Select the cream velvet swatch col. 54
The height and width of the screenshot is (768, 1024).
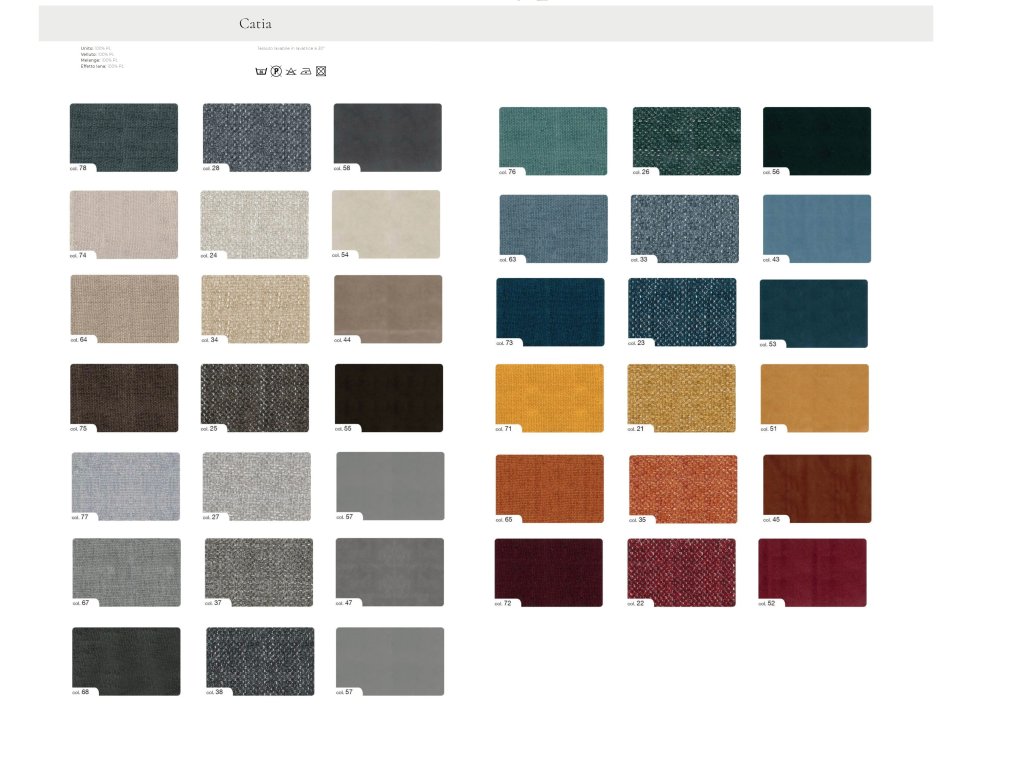[x=386, y=224]
